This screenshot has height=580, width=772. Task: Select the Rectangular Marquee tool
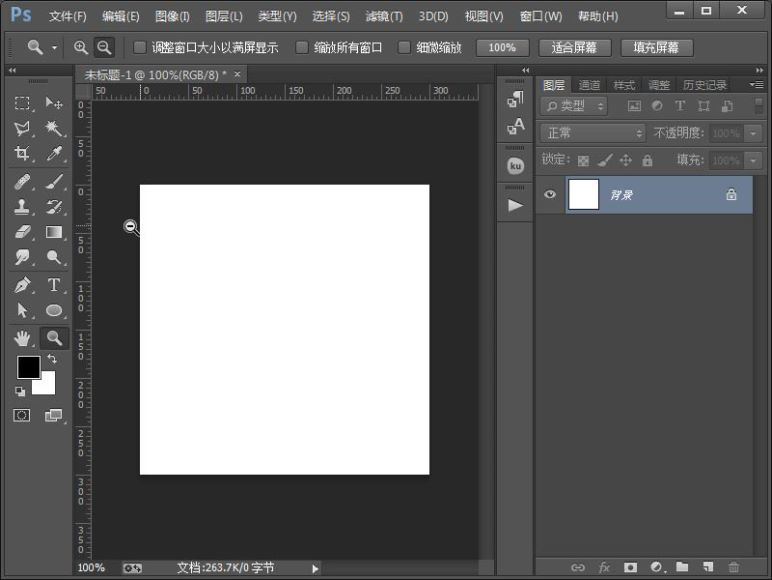point(22,103)
